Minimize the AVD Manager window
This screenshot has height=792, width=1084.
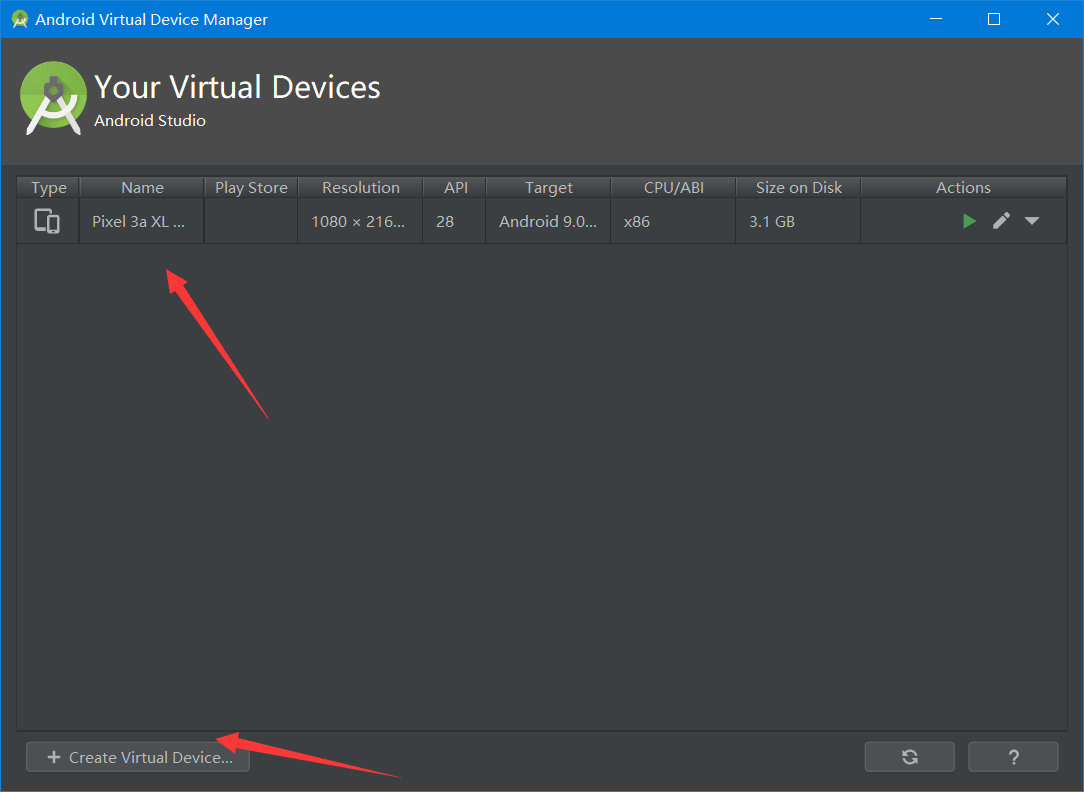[936, 19]
